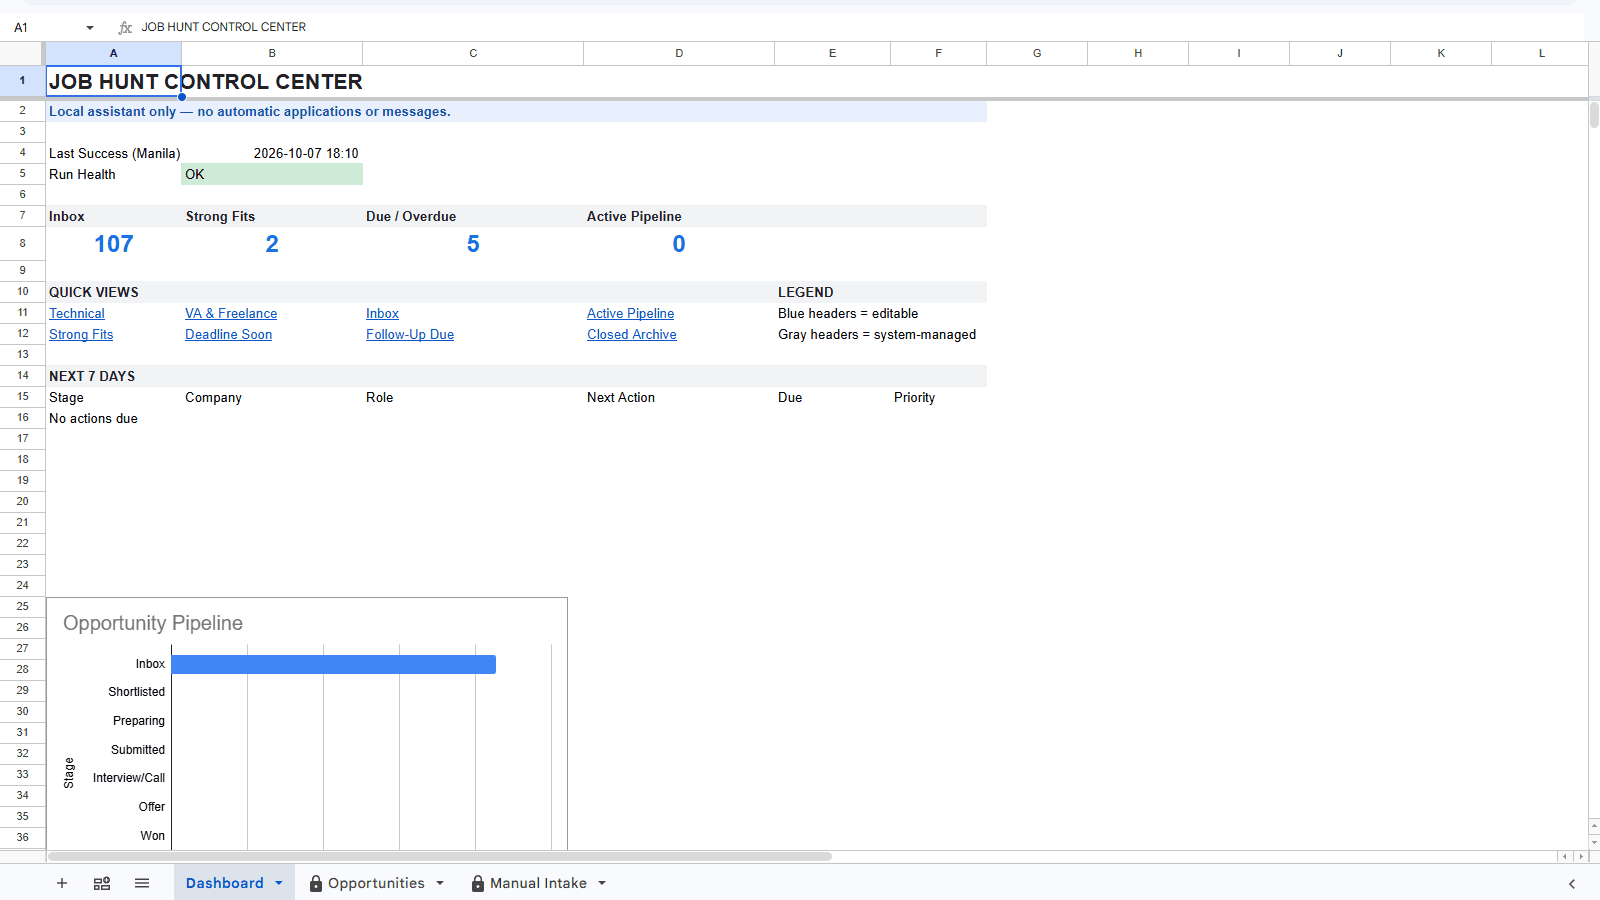Open the Inbox quick view link
Image resolution: width=1600 pixels, height=900 pixels.
(x=382, y=313)
